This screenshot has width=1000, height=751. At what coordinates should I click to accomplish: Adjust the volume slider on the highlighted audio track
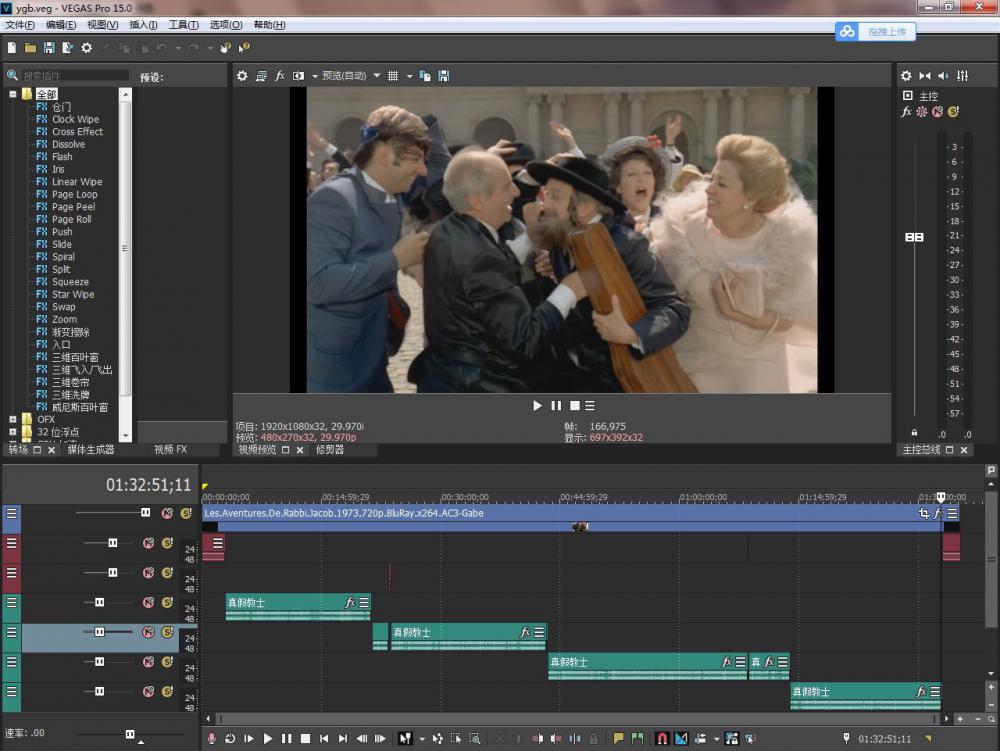99,632
